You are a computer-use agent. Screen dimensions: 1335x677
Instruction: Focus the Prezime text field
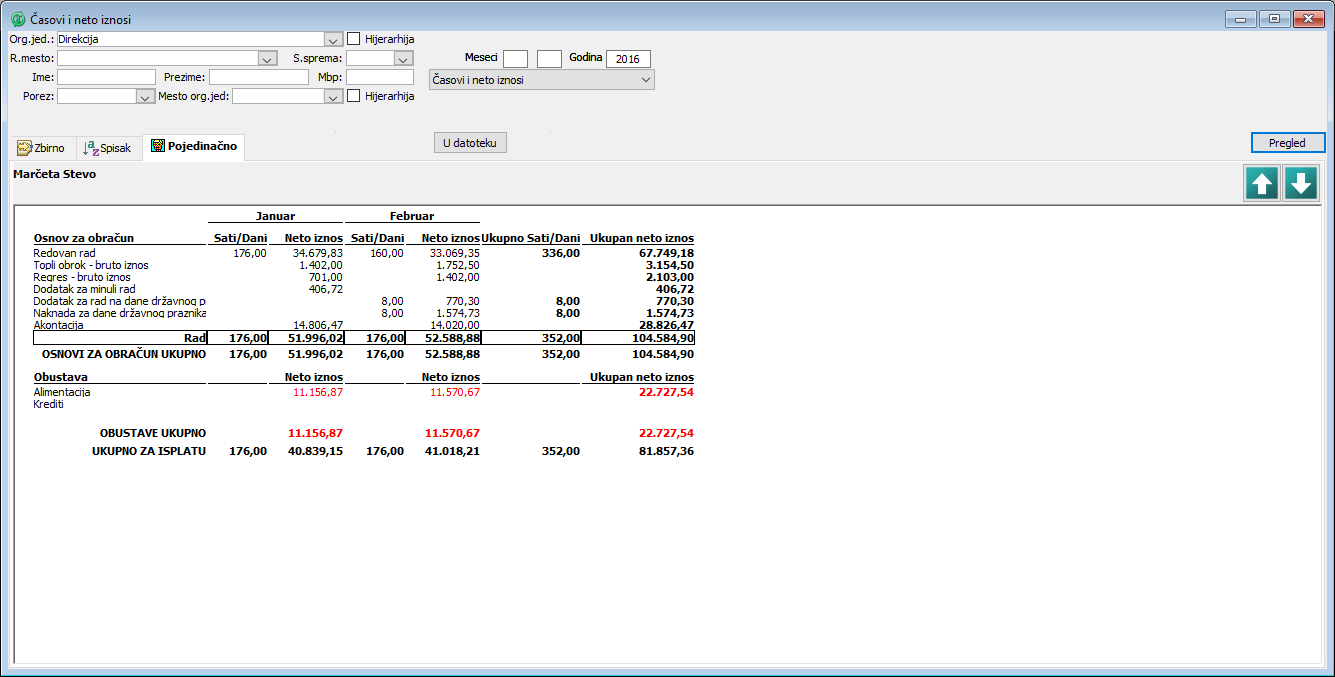coord(258,77)
